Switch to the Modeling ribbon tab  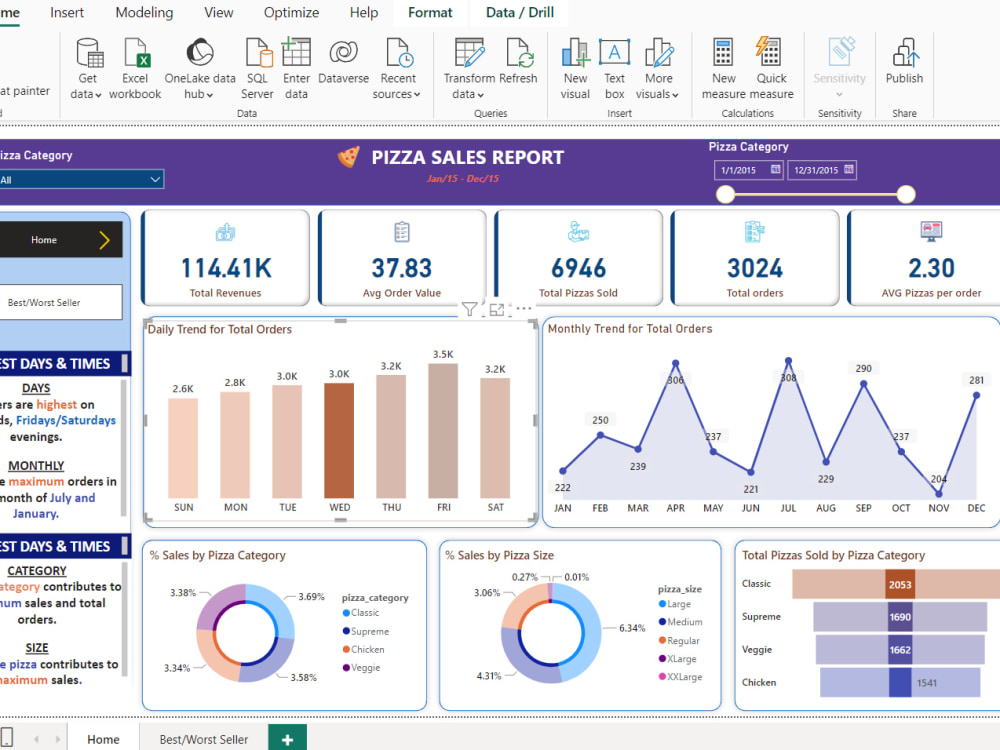point(143,12)
